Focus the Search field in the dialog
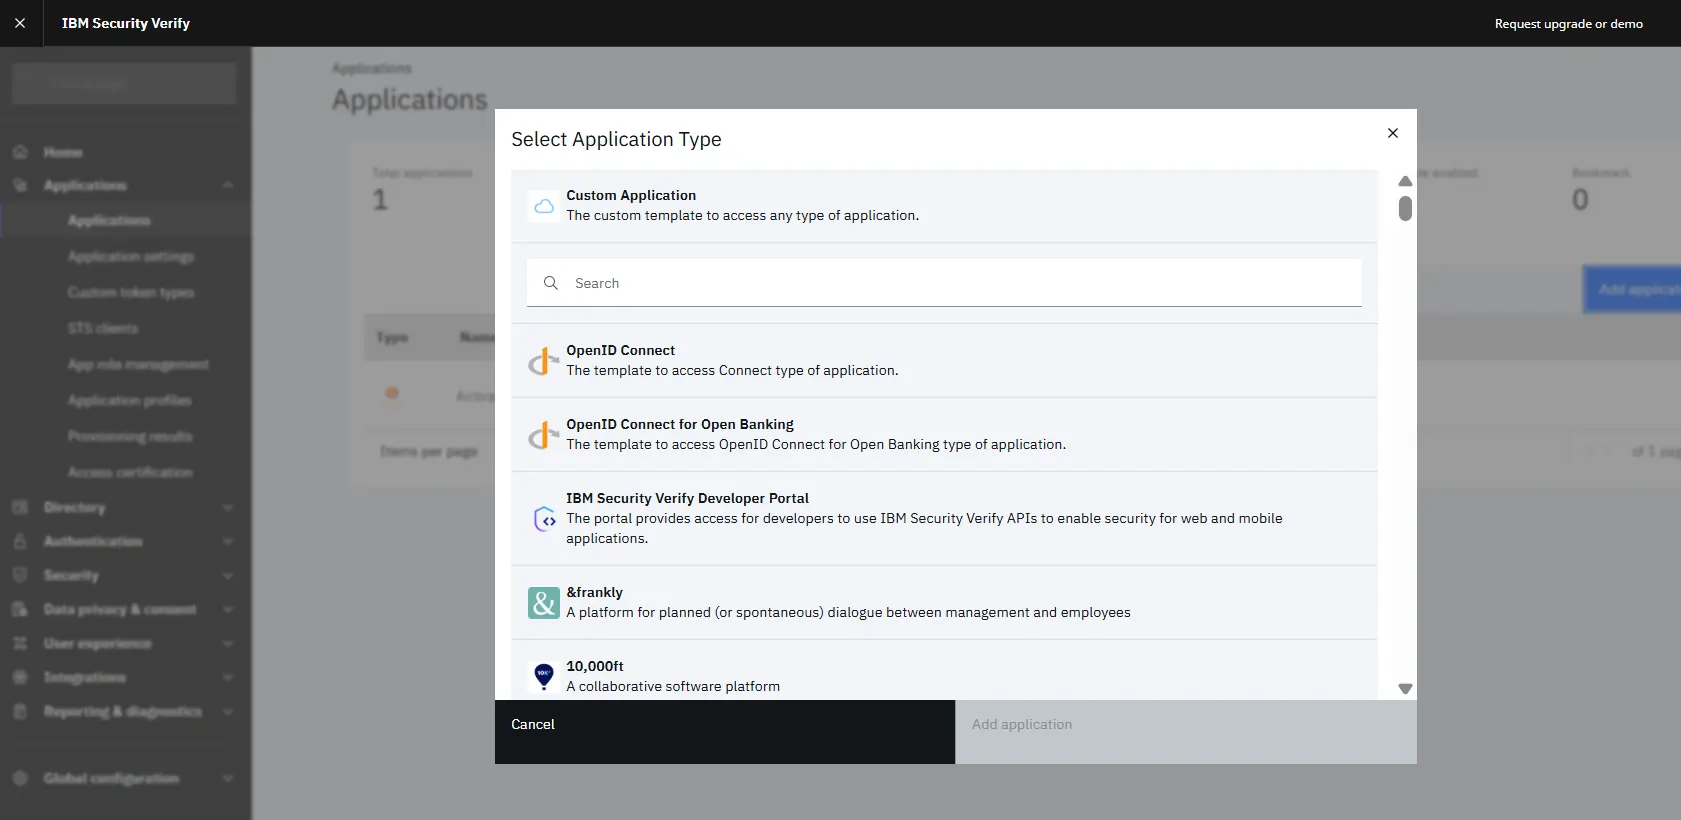This screenshot has height=820, width=1681. click(944, 283)
